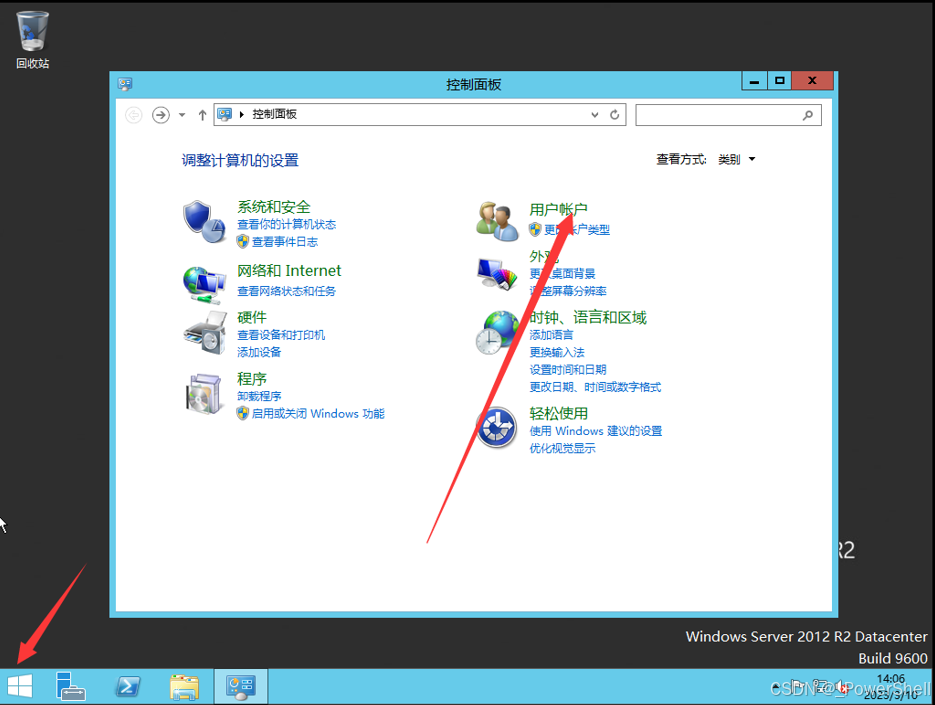Click 优化视觉显示 link
The image size is (935, 705).
[562, 449]
